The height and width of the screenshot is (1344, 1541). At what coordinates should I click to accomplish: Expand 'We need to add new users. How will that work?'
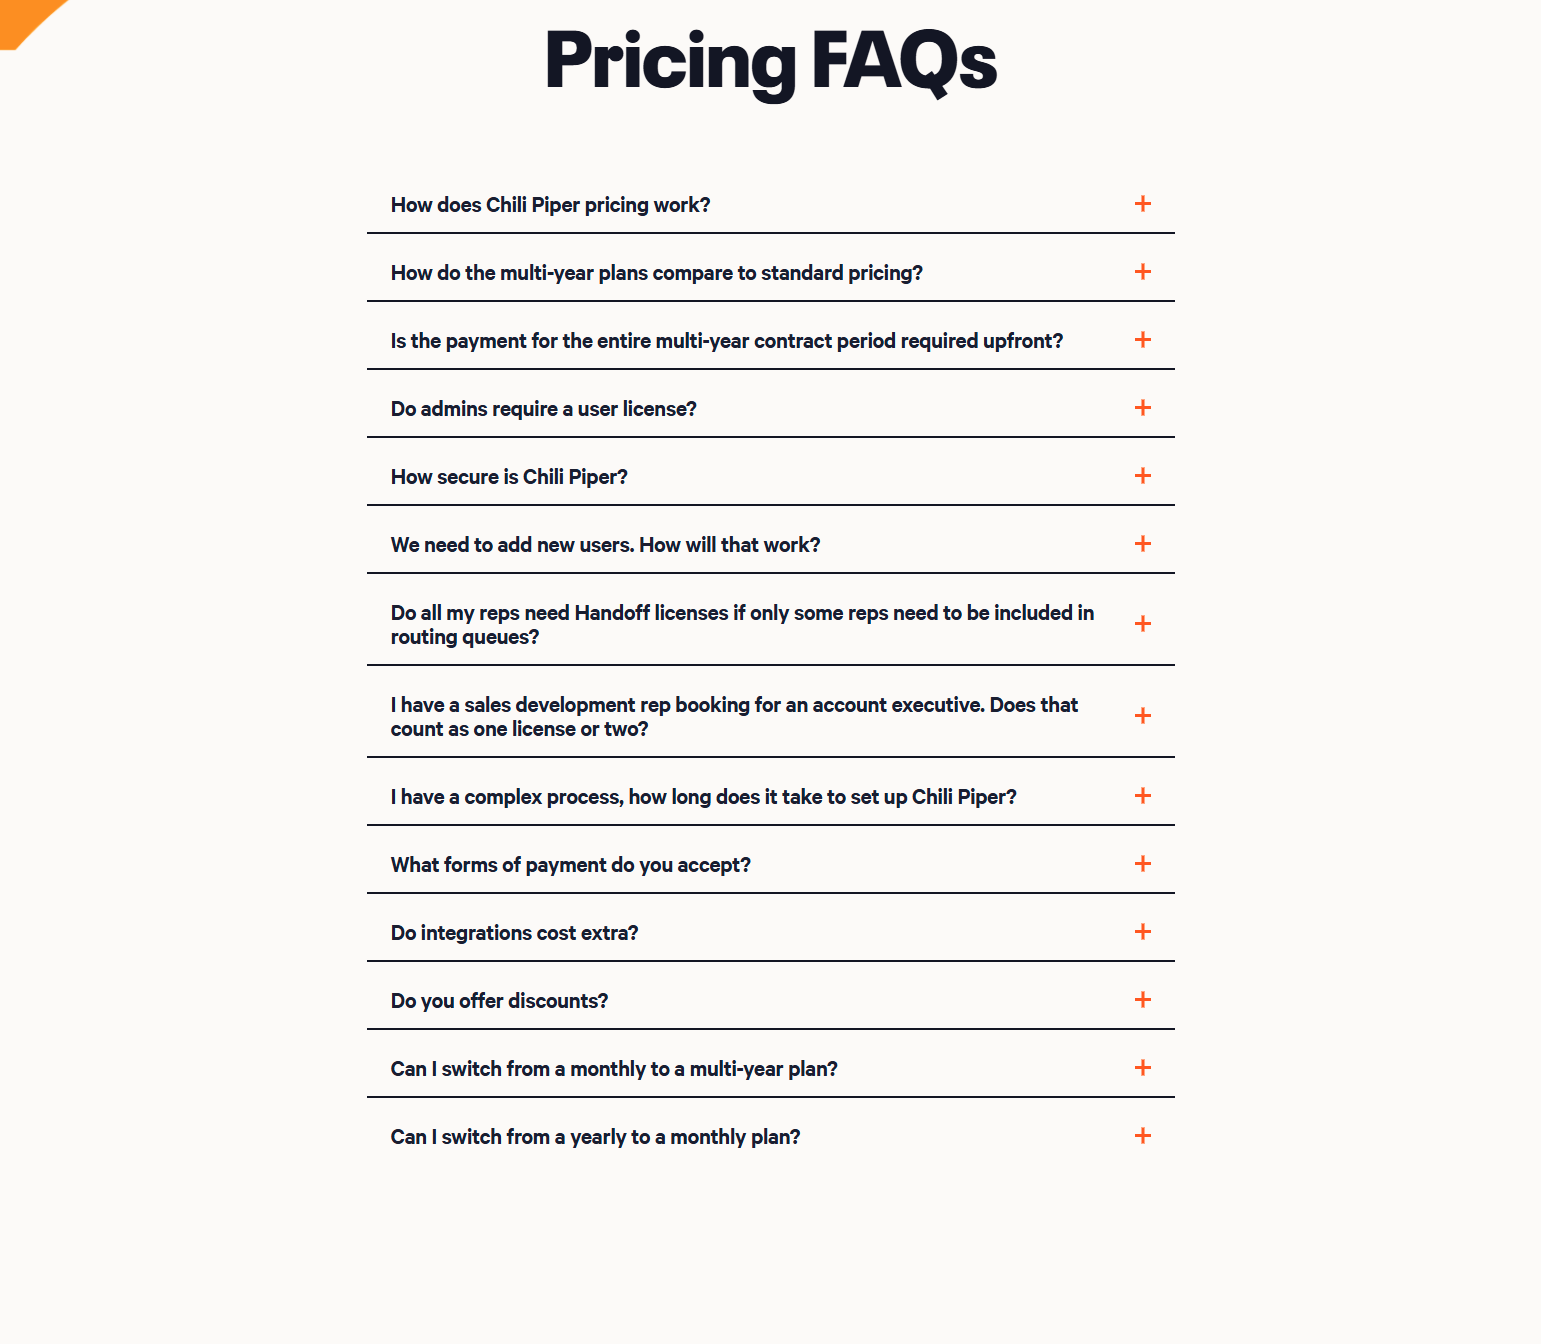click(1143, 544)
